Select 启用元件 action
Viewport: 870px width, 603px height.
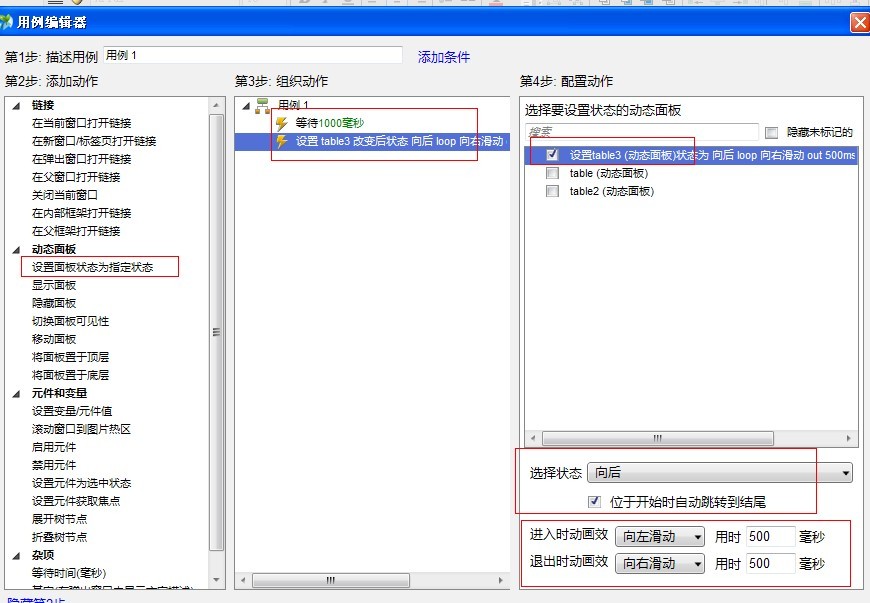pyautogui.click(x=54, y=447)
